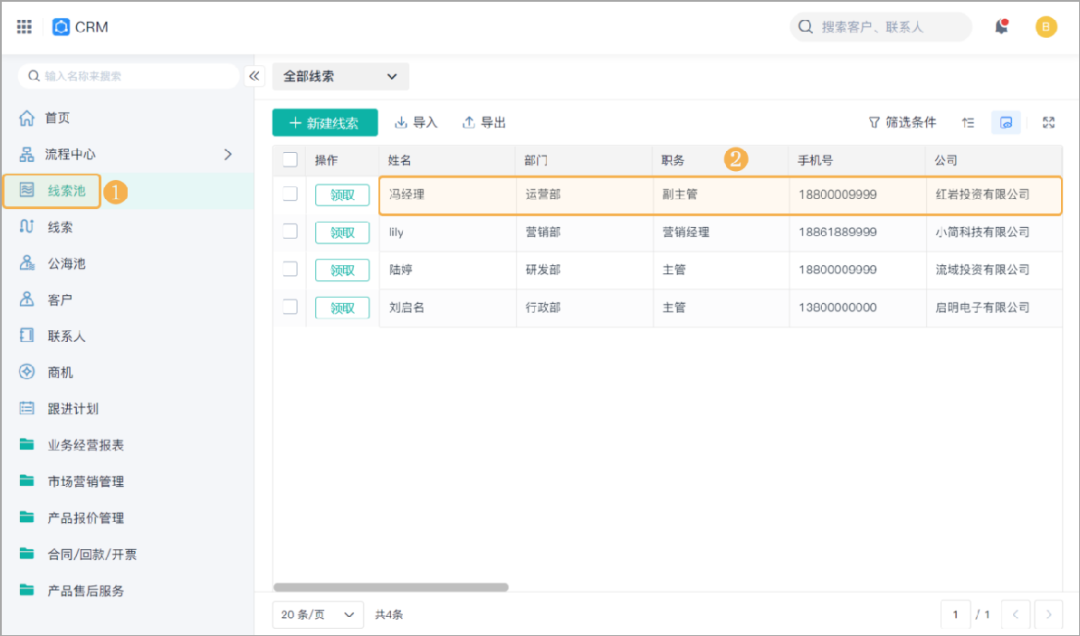Click the 新建线索 button

(x=323, y=122)
